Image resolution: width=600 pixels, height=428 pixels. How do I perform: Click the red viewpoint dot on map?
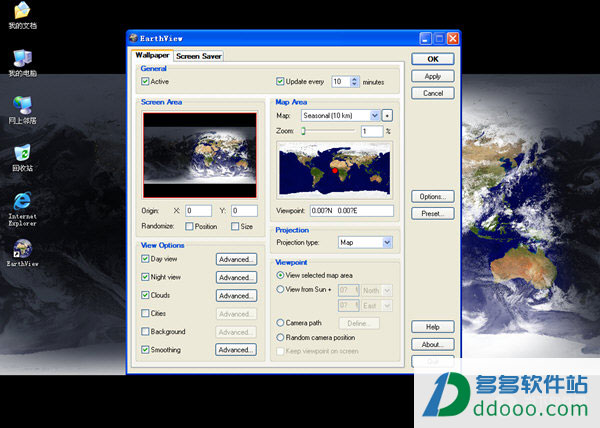pyautogui.click(x=335, y=171)
